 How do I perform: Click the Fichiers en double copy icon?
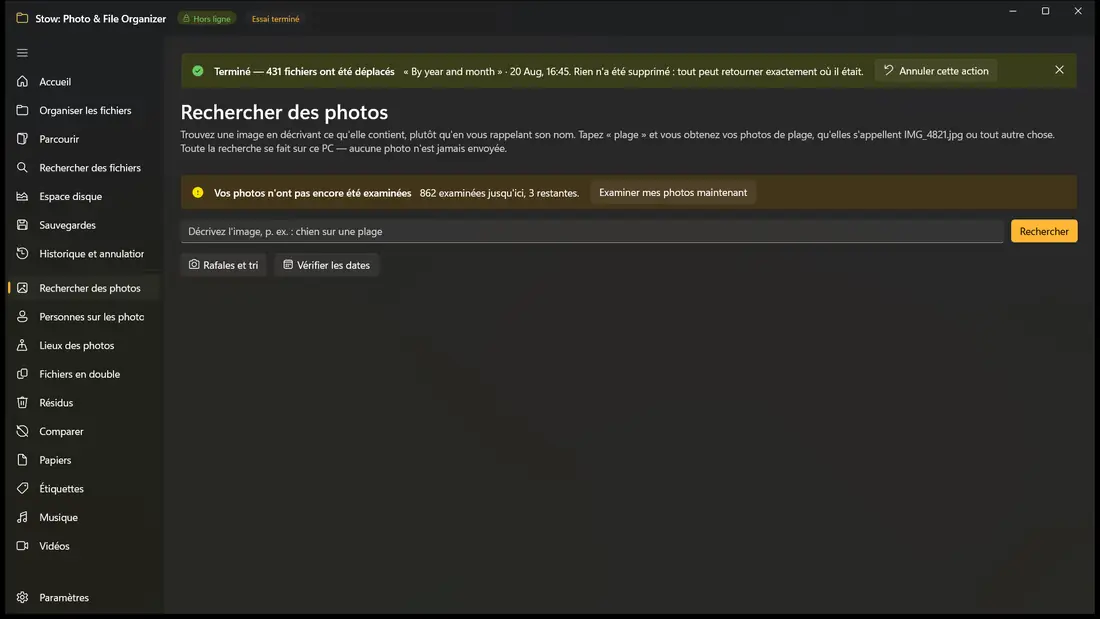coord(22,374)
